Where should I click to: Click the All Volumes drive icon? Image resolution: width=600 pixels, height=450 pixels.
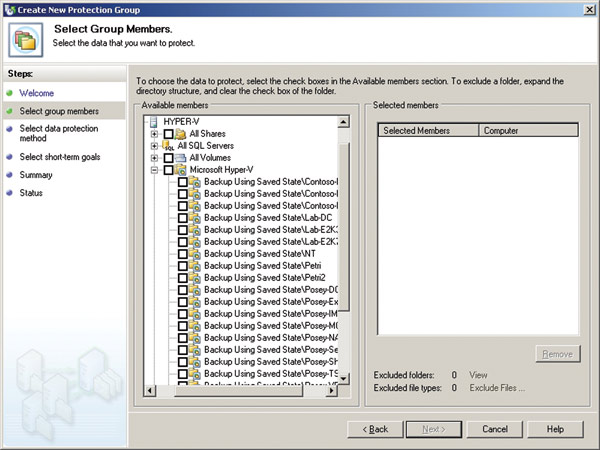click(x=180, y=158)
